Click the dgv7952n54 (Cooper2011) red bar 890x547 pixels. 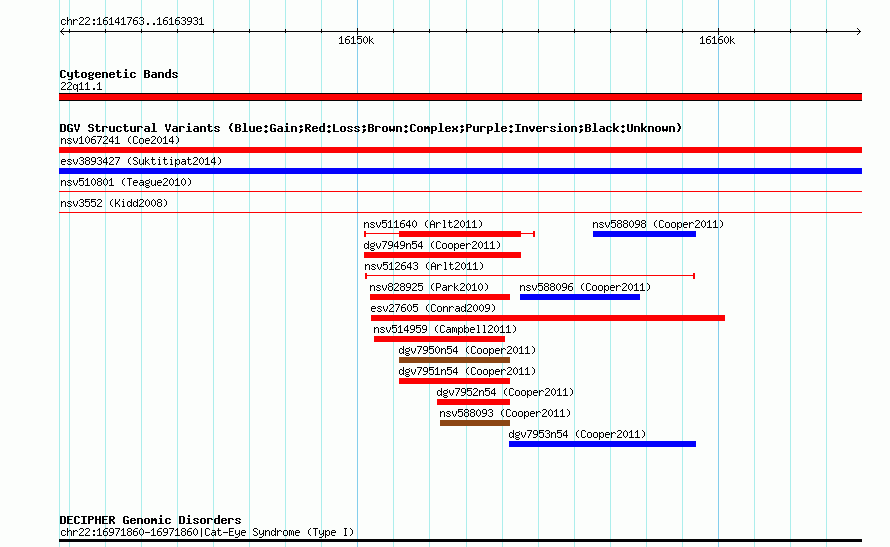473,402
